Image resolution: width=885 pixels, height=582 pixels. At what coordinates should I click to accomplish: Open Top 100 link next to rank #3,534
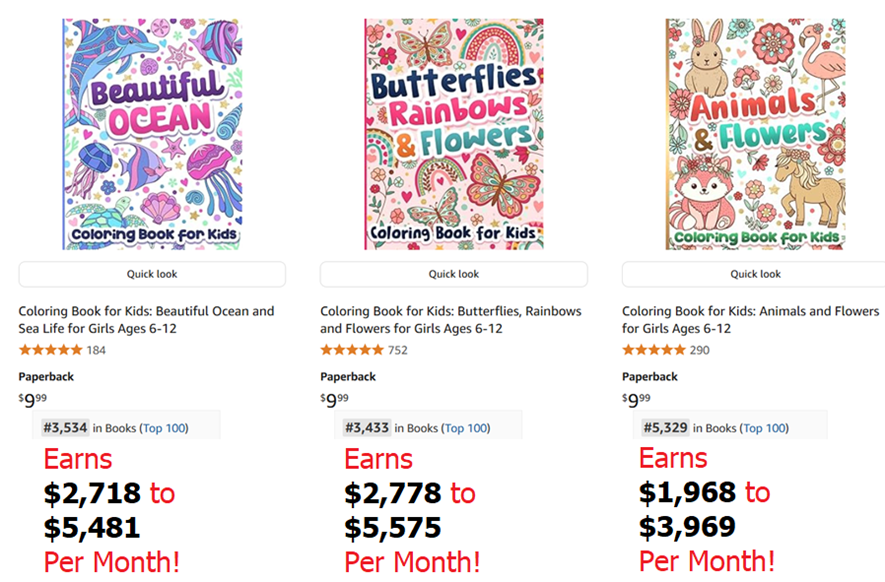(x=164, y=428)
